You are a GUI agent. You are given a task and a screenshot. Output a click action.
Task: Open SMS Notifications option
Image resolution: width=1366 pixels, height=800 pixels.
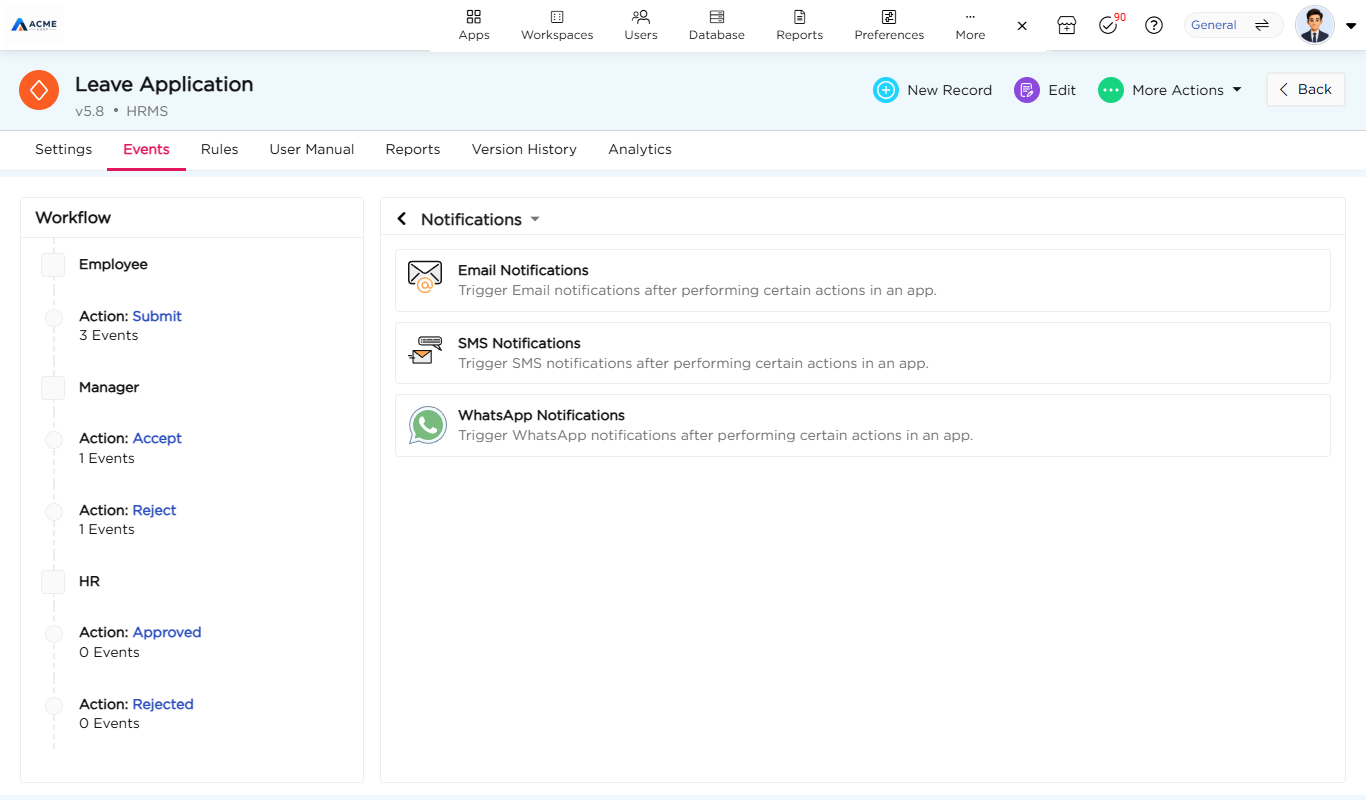click(x=863, y=353)
